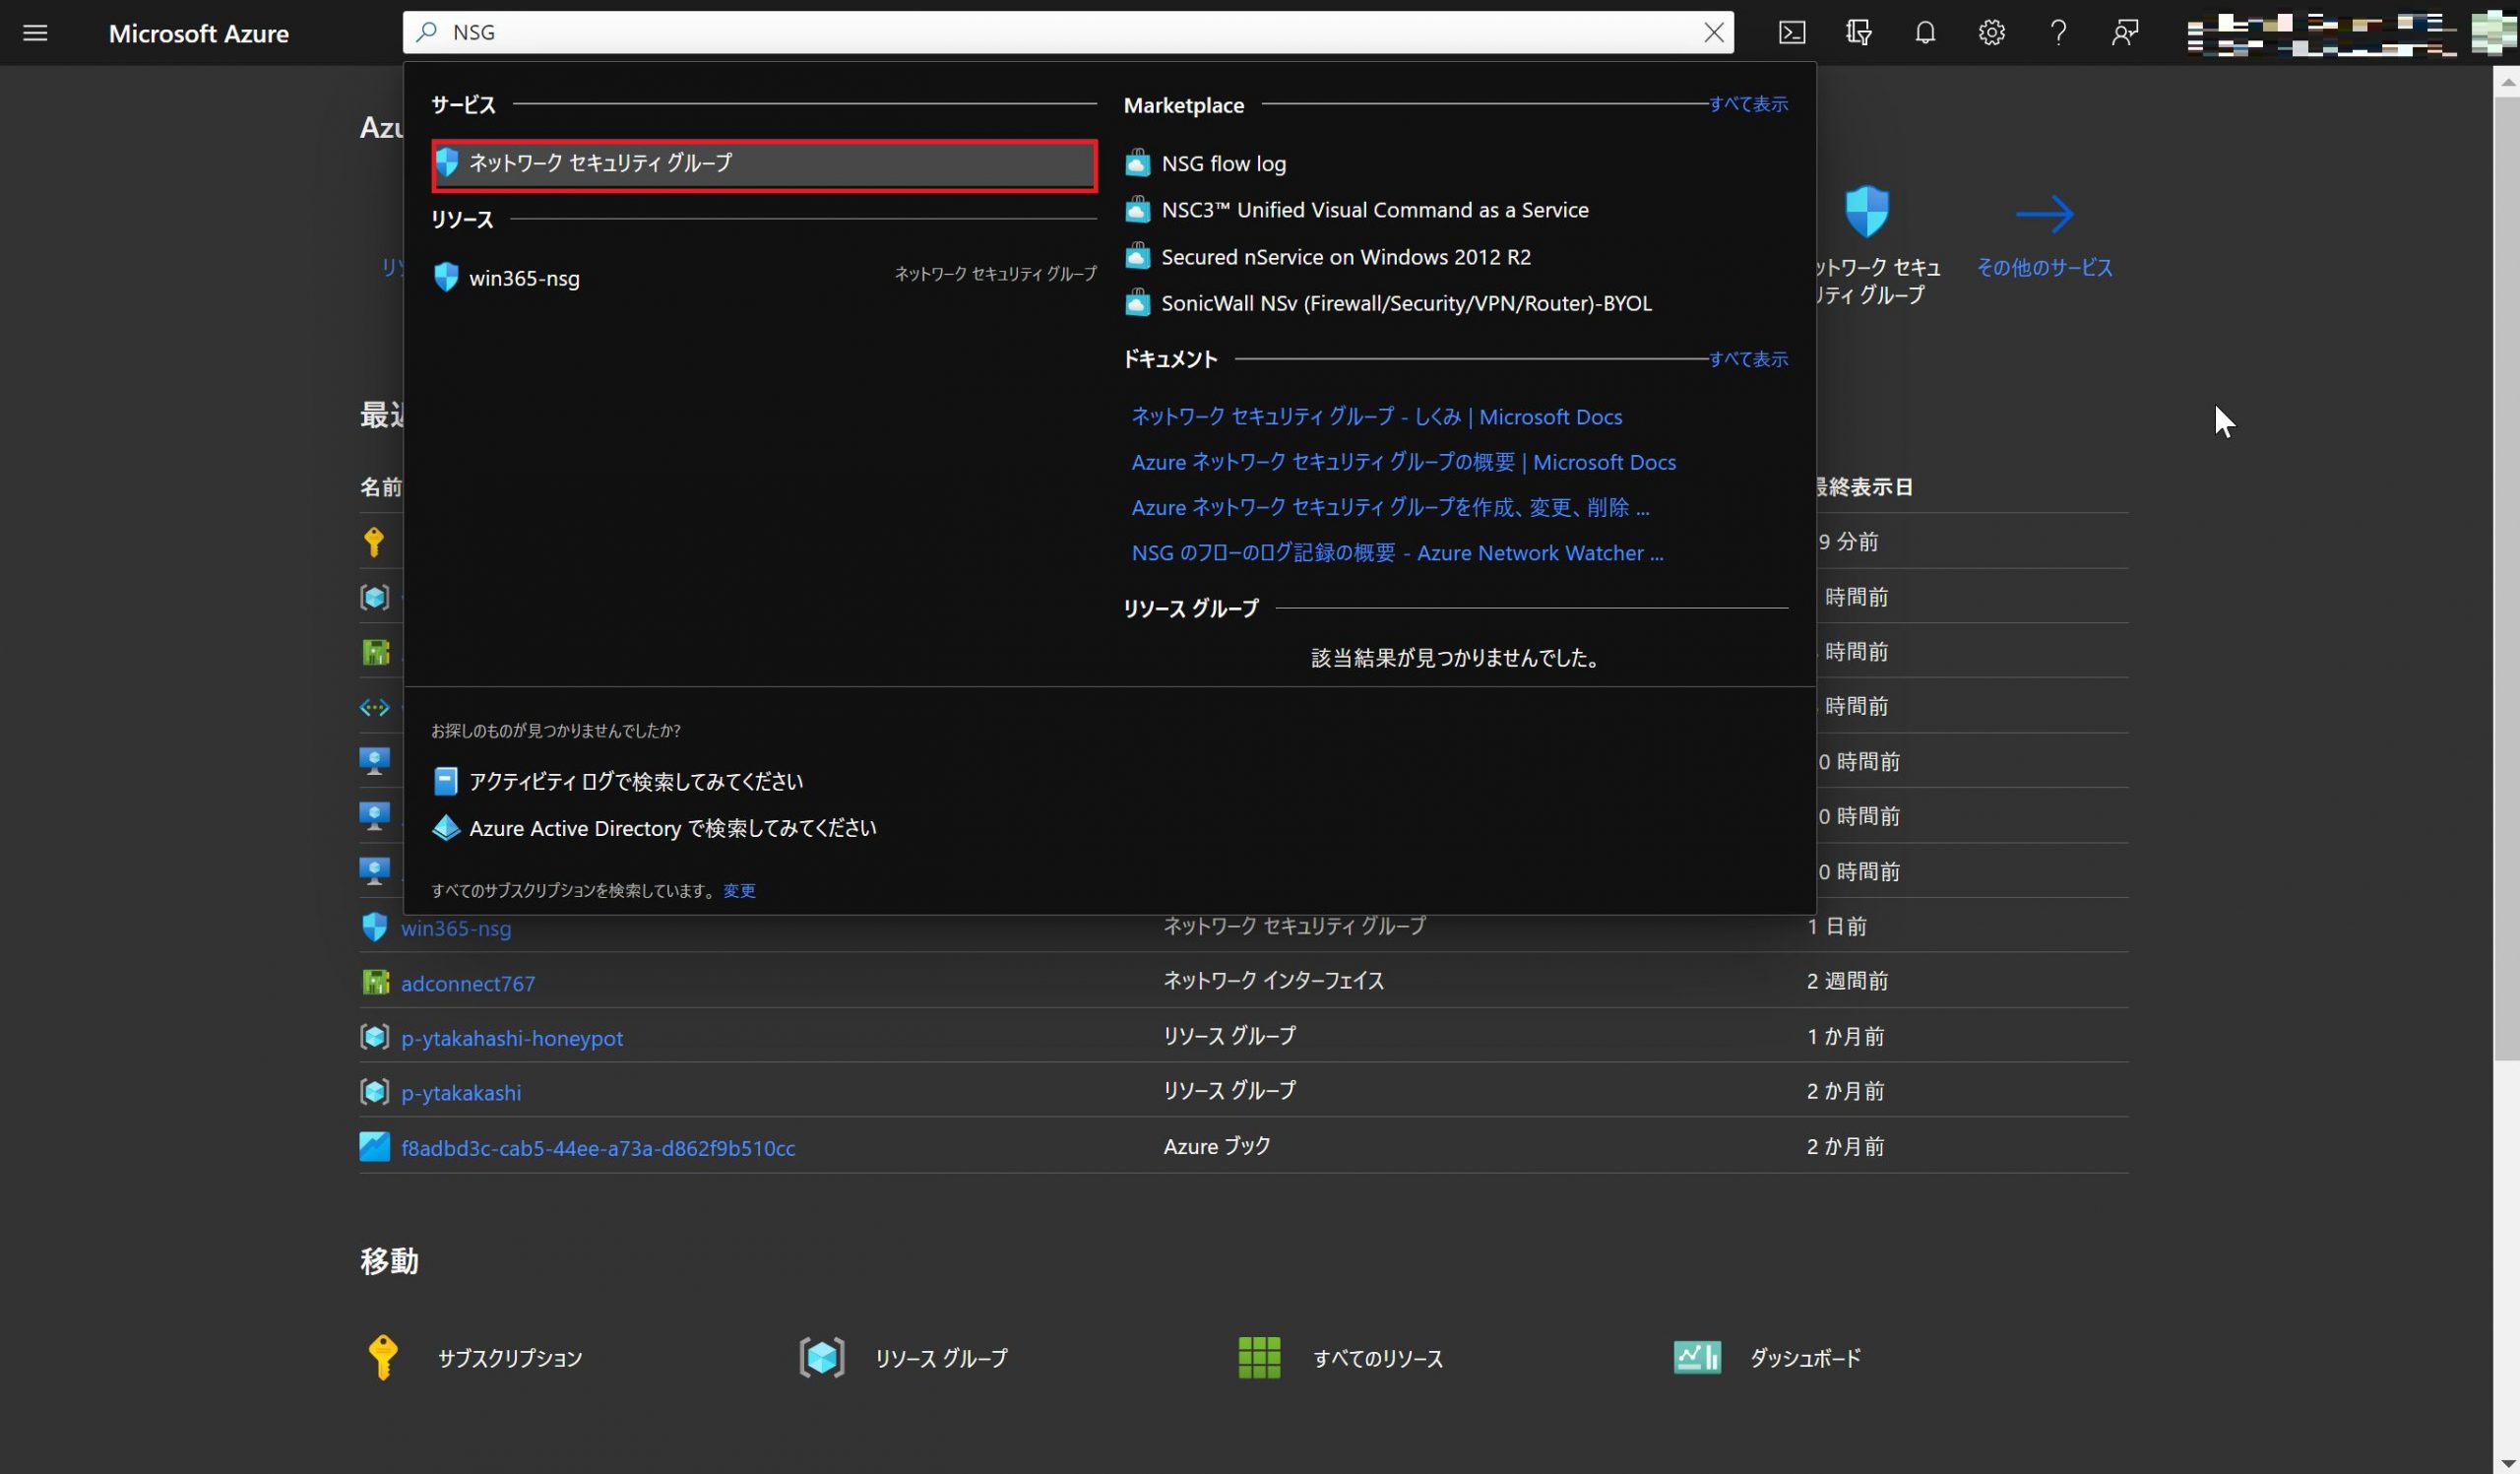Open NSG flow log Marketplace item
2520x1474 pixels.
(1223, 164)
